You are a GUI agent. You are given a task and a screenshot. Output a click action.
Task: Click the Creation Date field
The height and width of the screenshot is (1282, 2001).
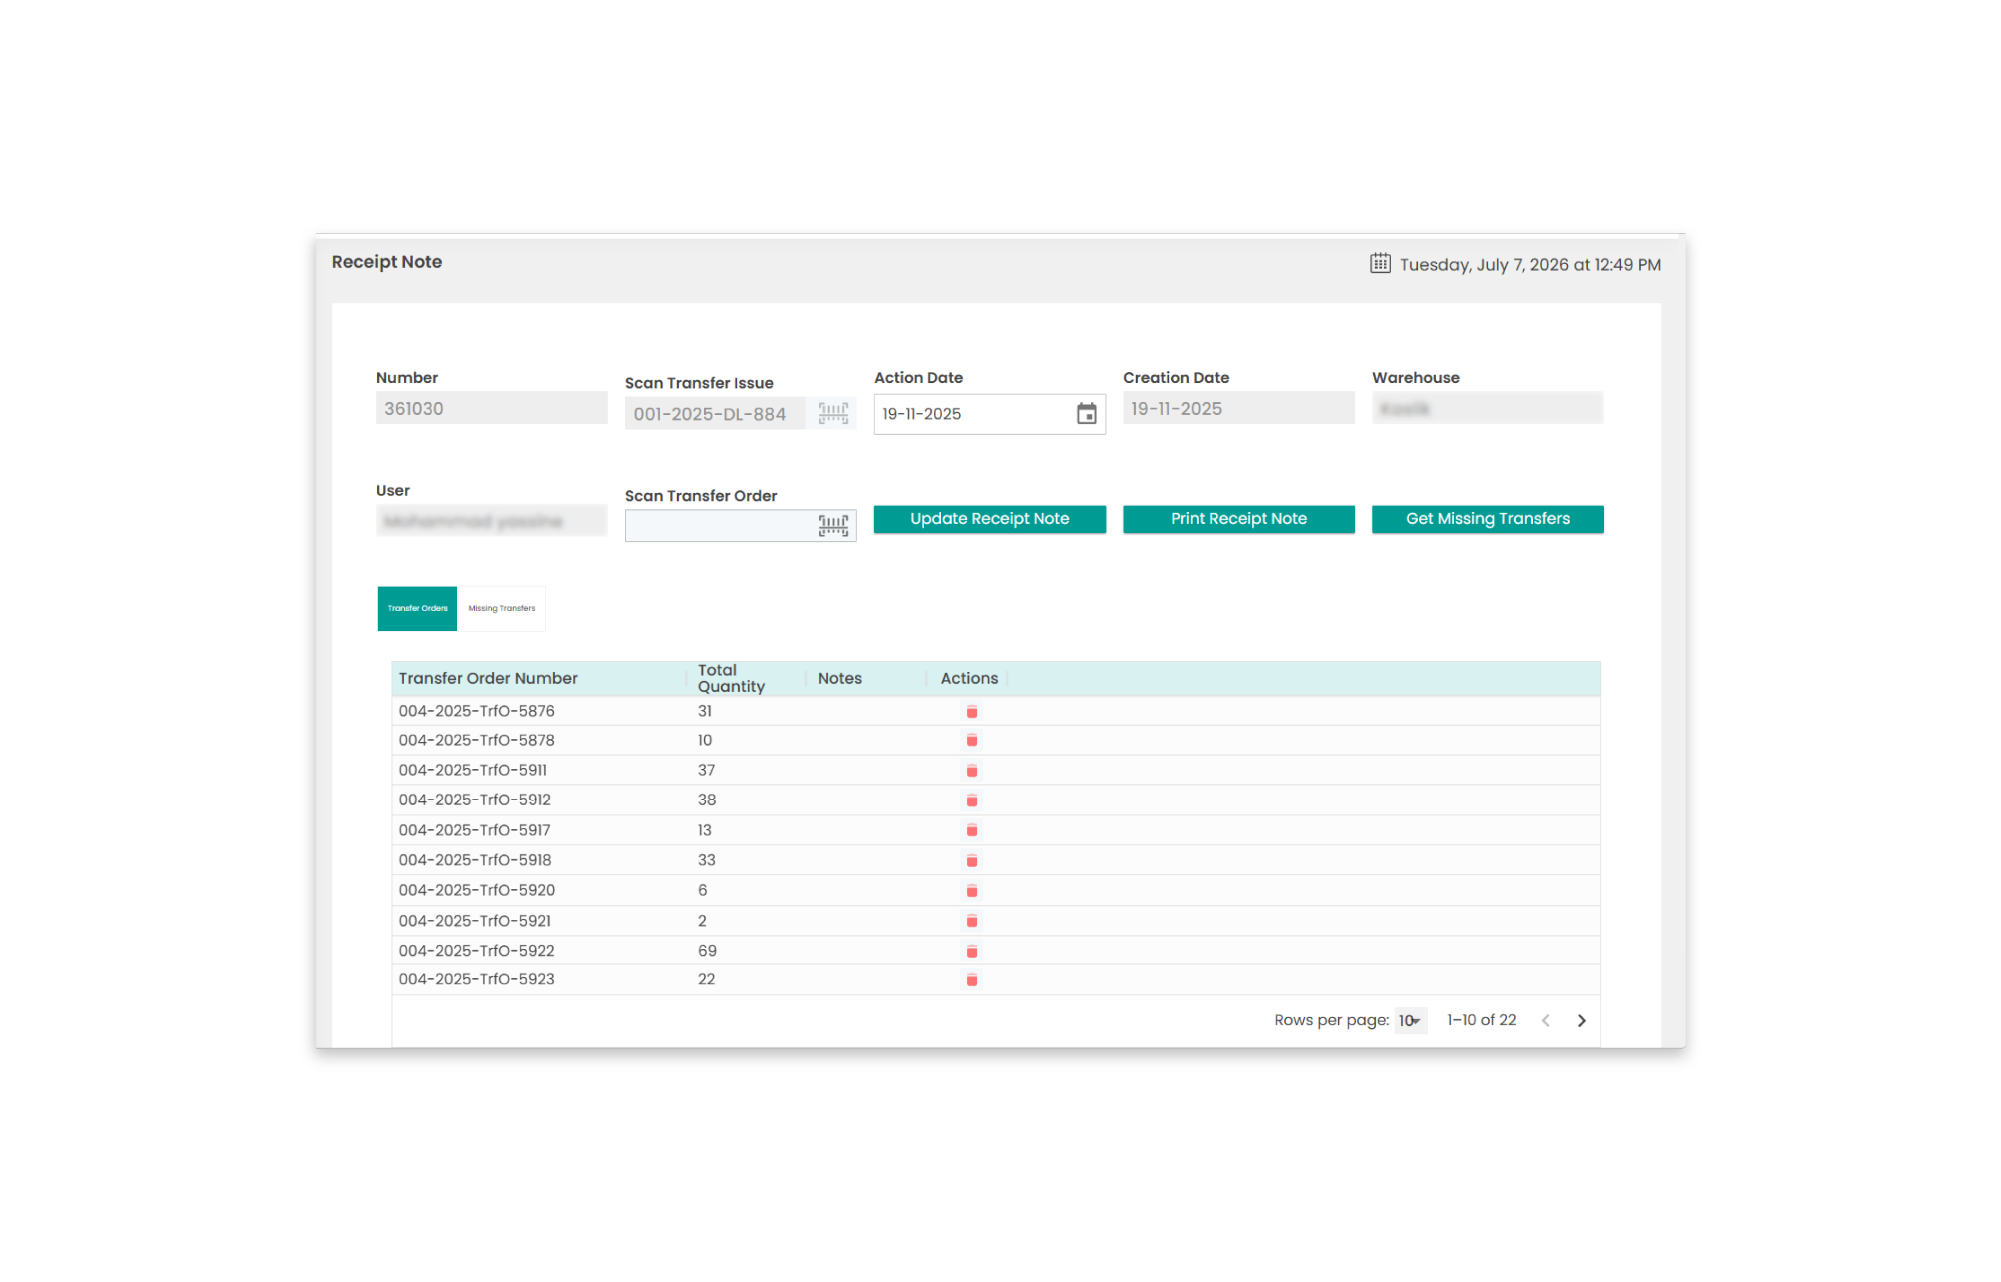click(1238, 408)
